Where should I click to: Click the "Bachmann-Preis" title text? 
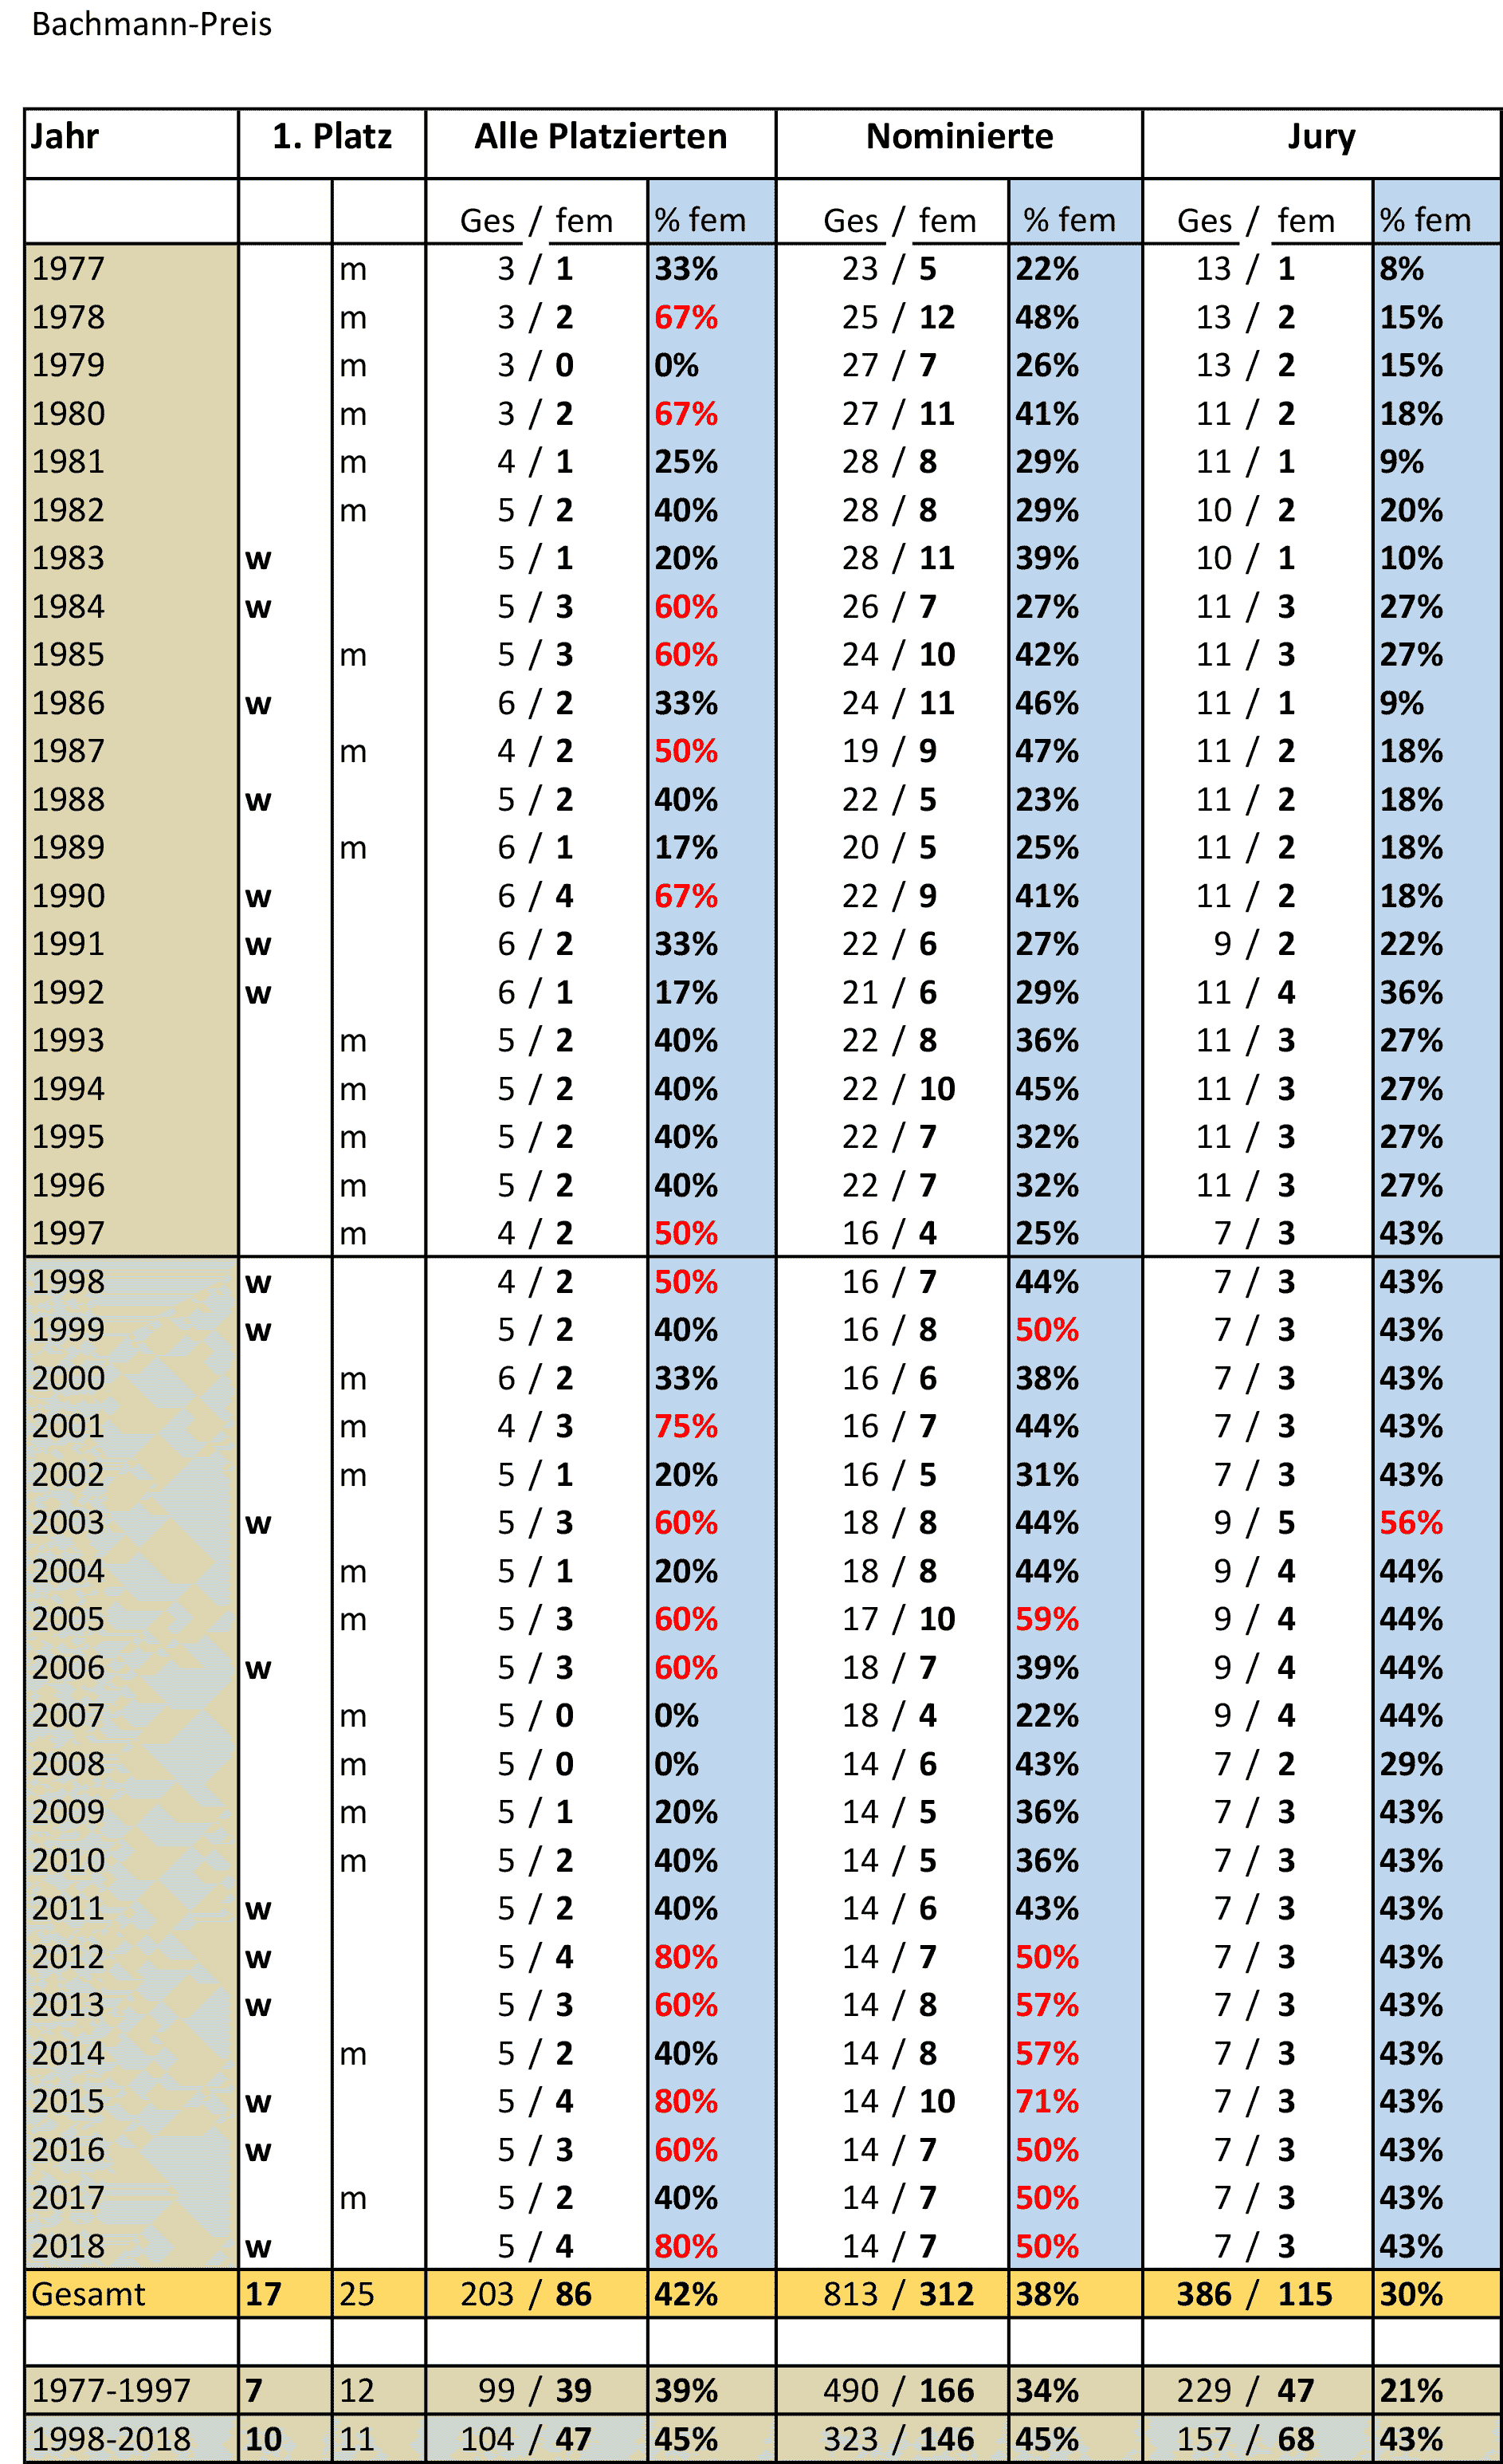151,24
